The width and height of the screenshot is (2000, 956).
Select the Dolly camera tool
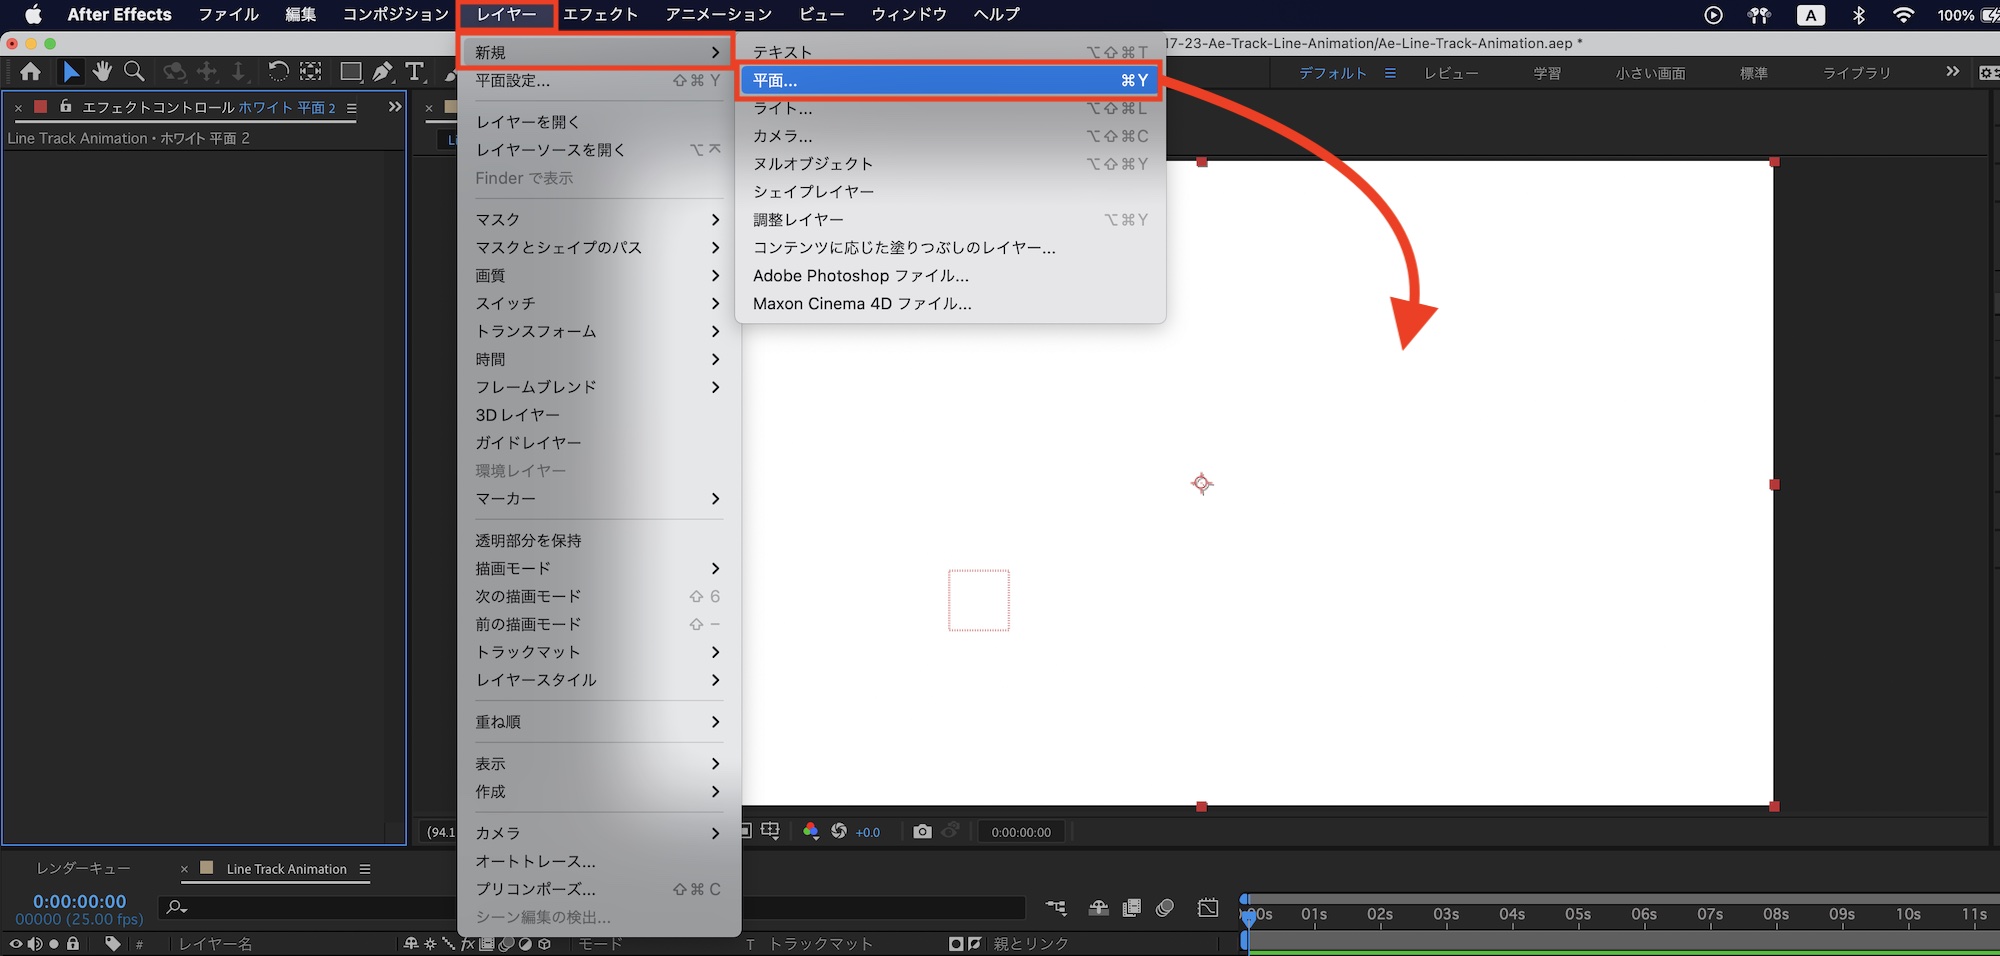pyautogui.click(x=239, y=71)
